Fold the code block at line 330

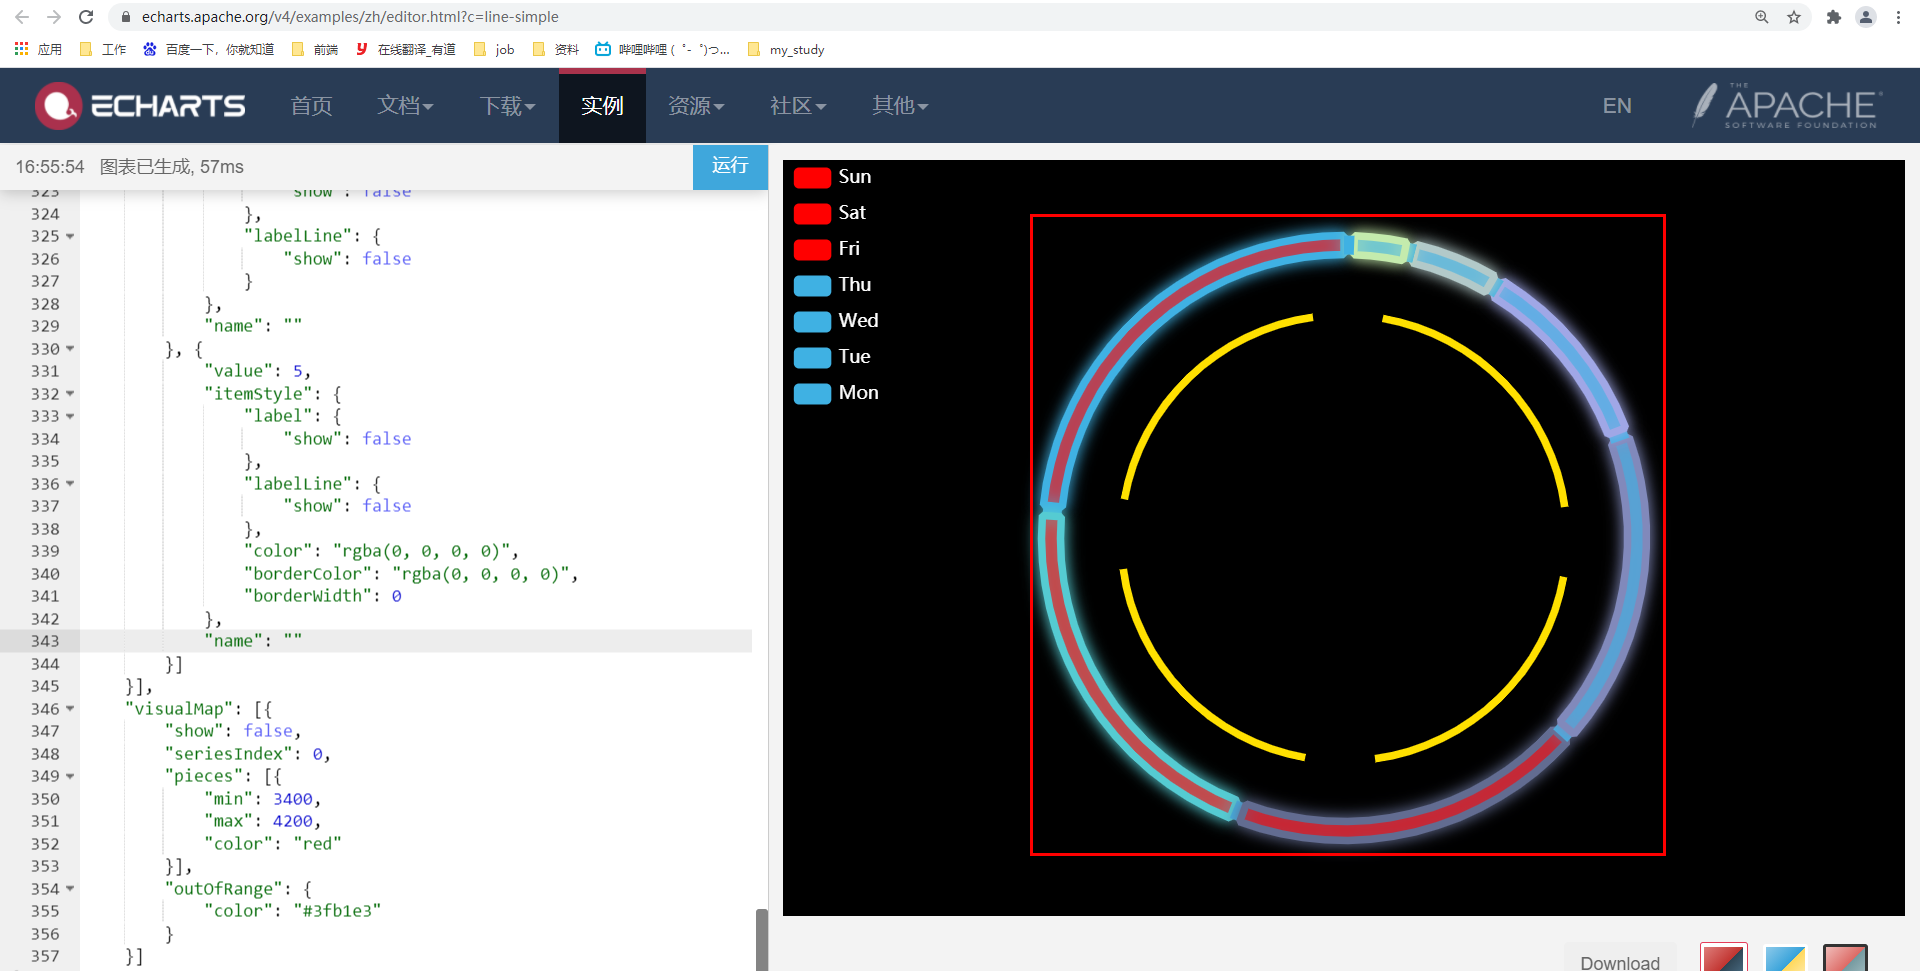point(70,349)
